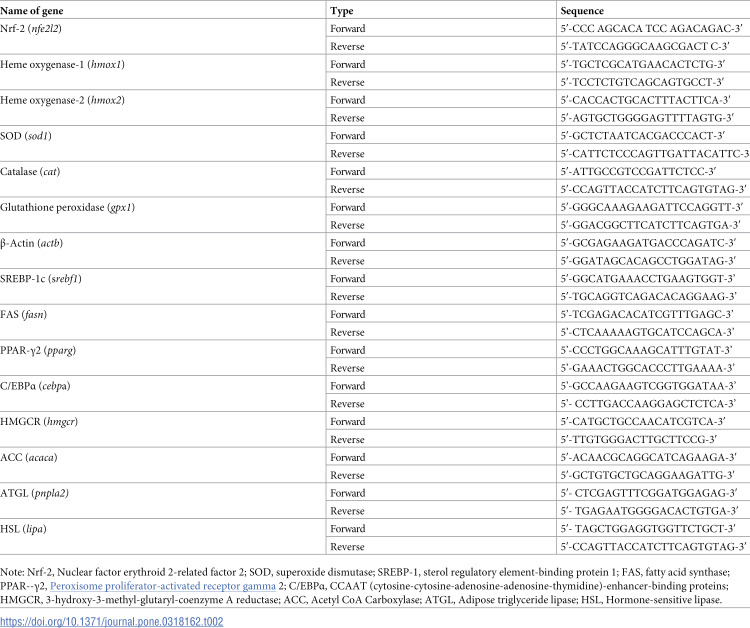
Task: Select the Heme oxygenase-1 (hmox1) cell
Action: pos(163,73)
